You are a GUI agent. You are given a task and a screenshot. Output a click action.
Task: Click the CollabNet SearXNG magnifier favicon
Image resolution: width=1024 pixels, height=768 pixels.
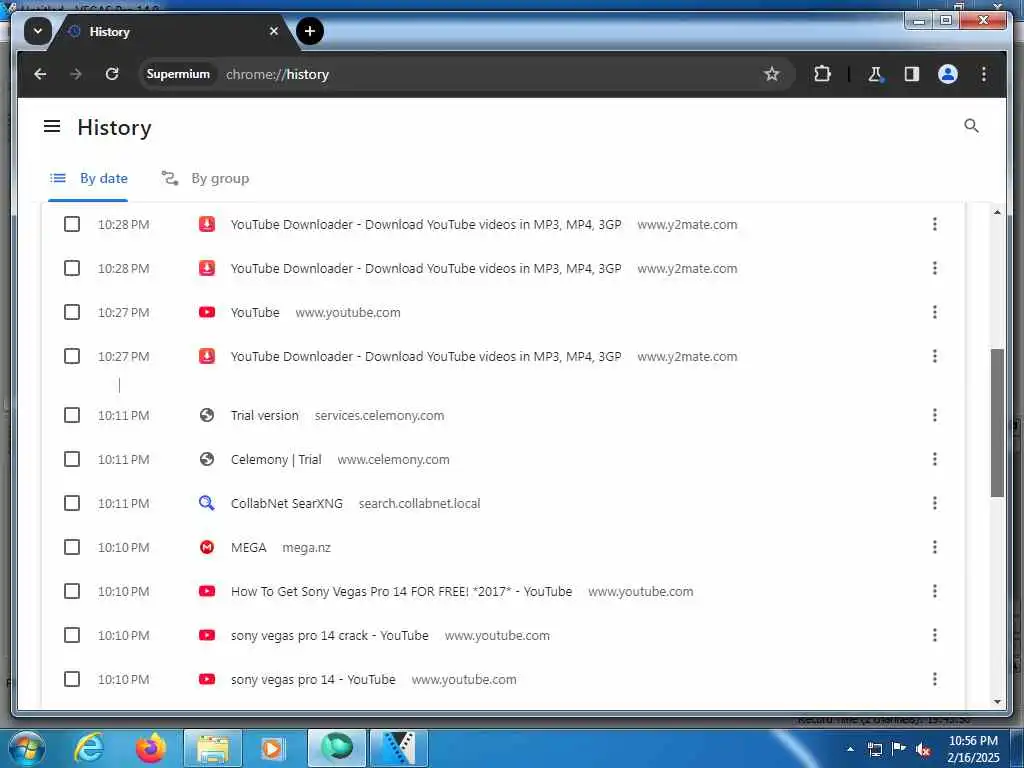point(207,503)
